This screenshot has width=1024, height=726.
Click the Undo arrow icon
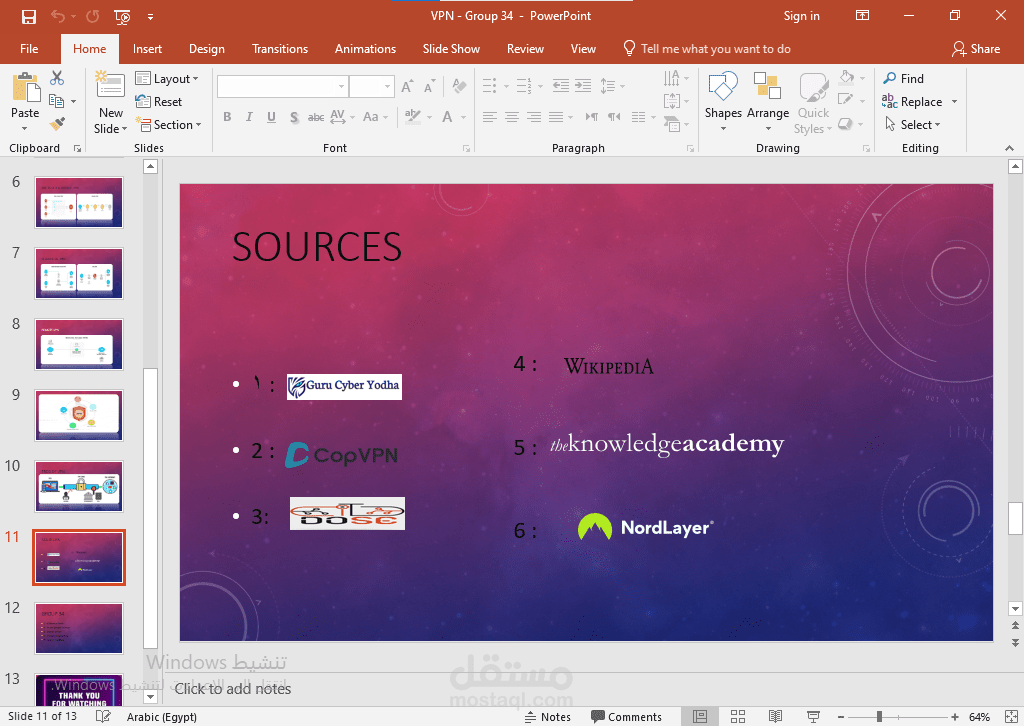click(x=58, y=16)
